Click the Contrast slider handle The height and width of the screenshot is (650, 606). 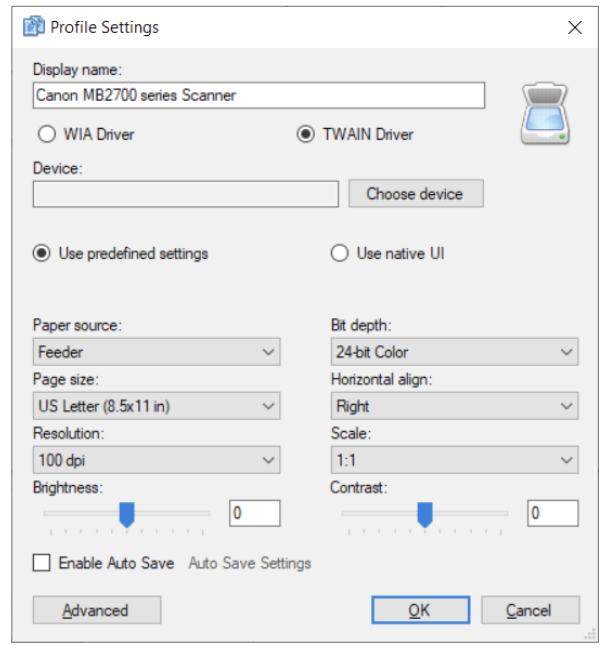click(425, 514)
